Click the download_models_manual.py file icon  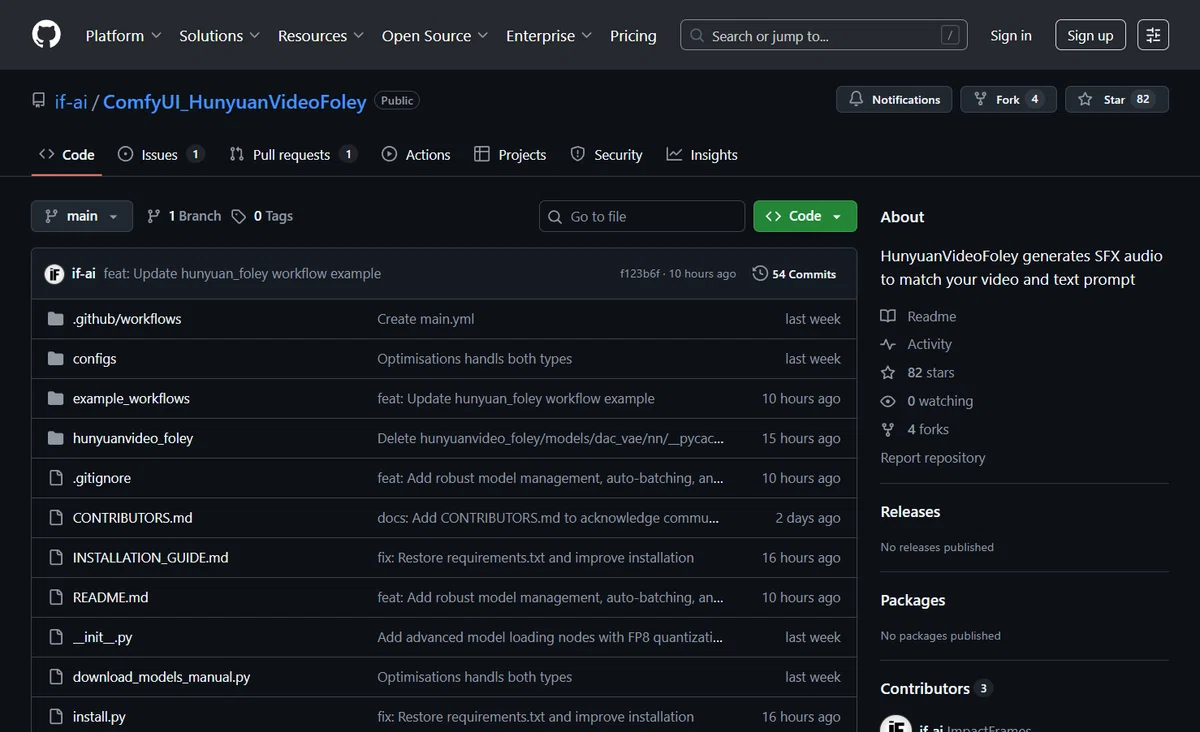56,677
